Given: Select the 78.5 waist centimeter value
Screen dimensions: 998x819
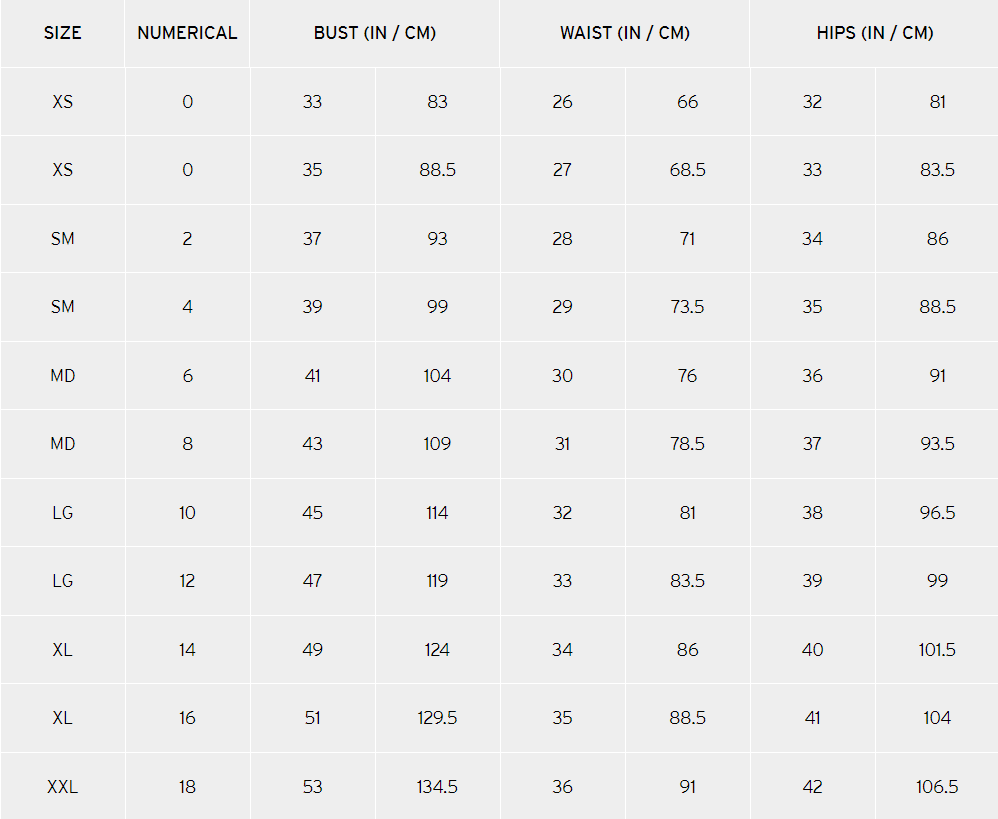Looking at the screenshot, I should [687, 444].
